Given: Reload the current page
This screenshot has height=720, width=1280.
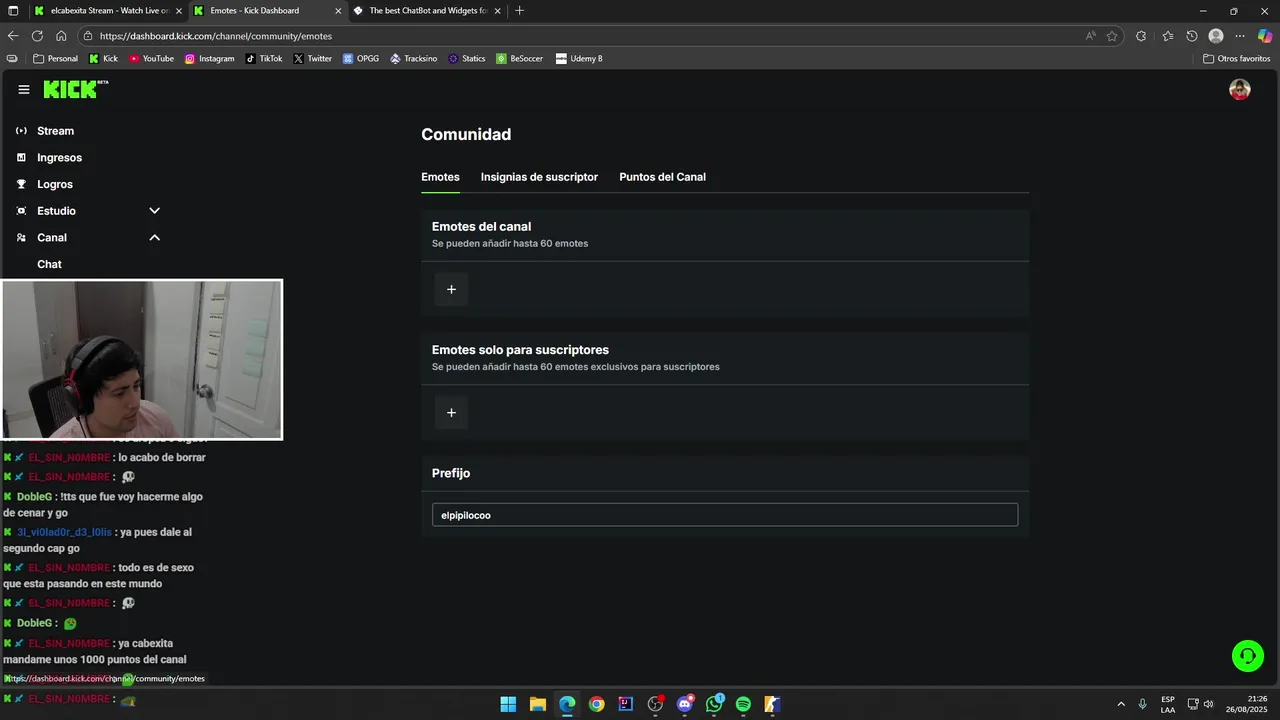Looking at the screenshot, I should 37,35.
